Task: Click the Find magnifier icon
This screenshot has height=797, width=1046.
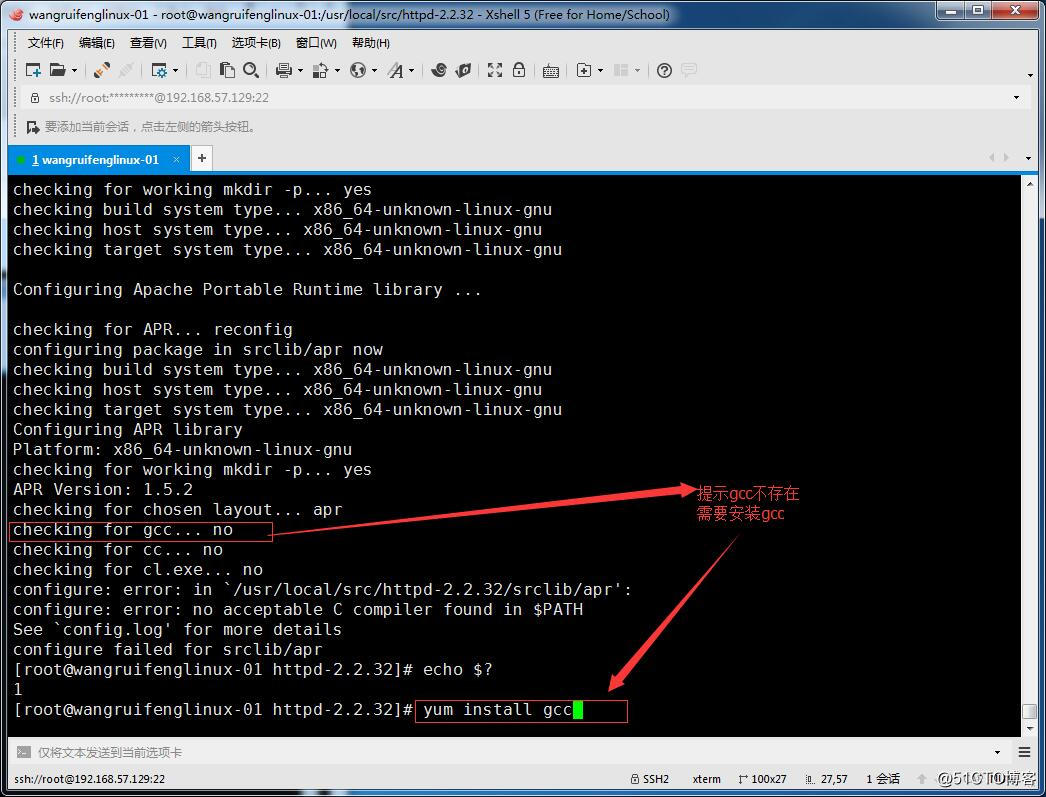Action: 251,70
